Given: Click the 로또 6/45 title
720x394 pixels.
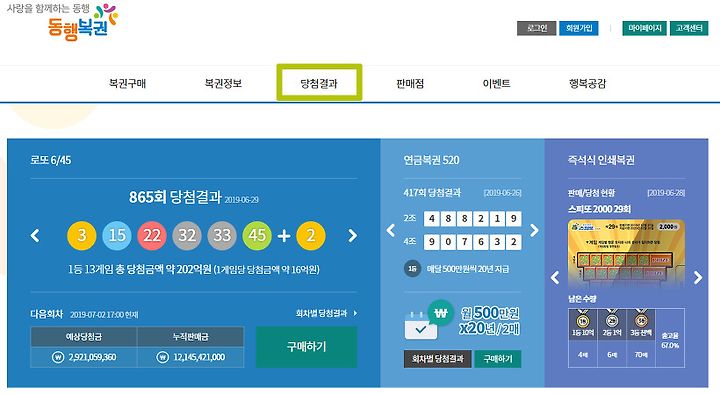Looking at the screenshot, I should pyautogui.click(x=51, y=160).
